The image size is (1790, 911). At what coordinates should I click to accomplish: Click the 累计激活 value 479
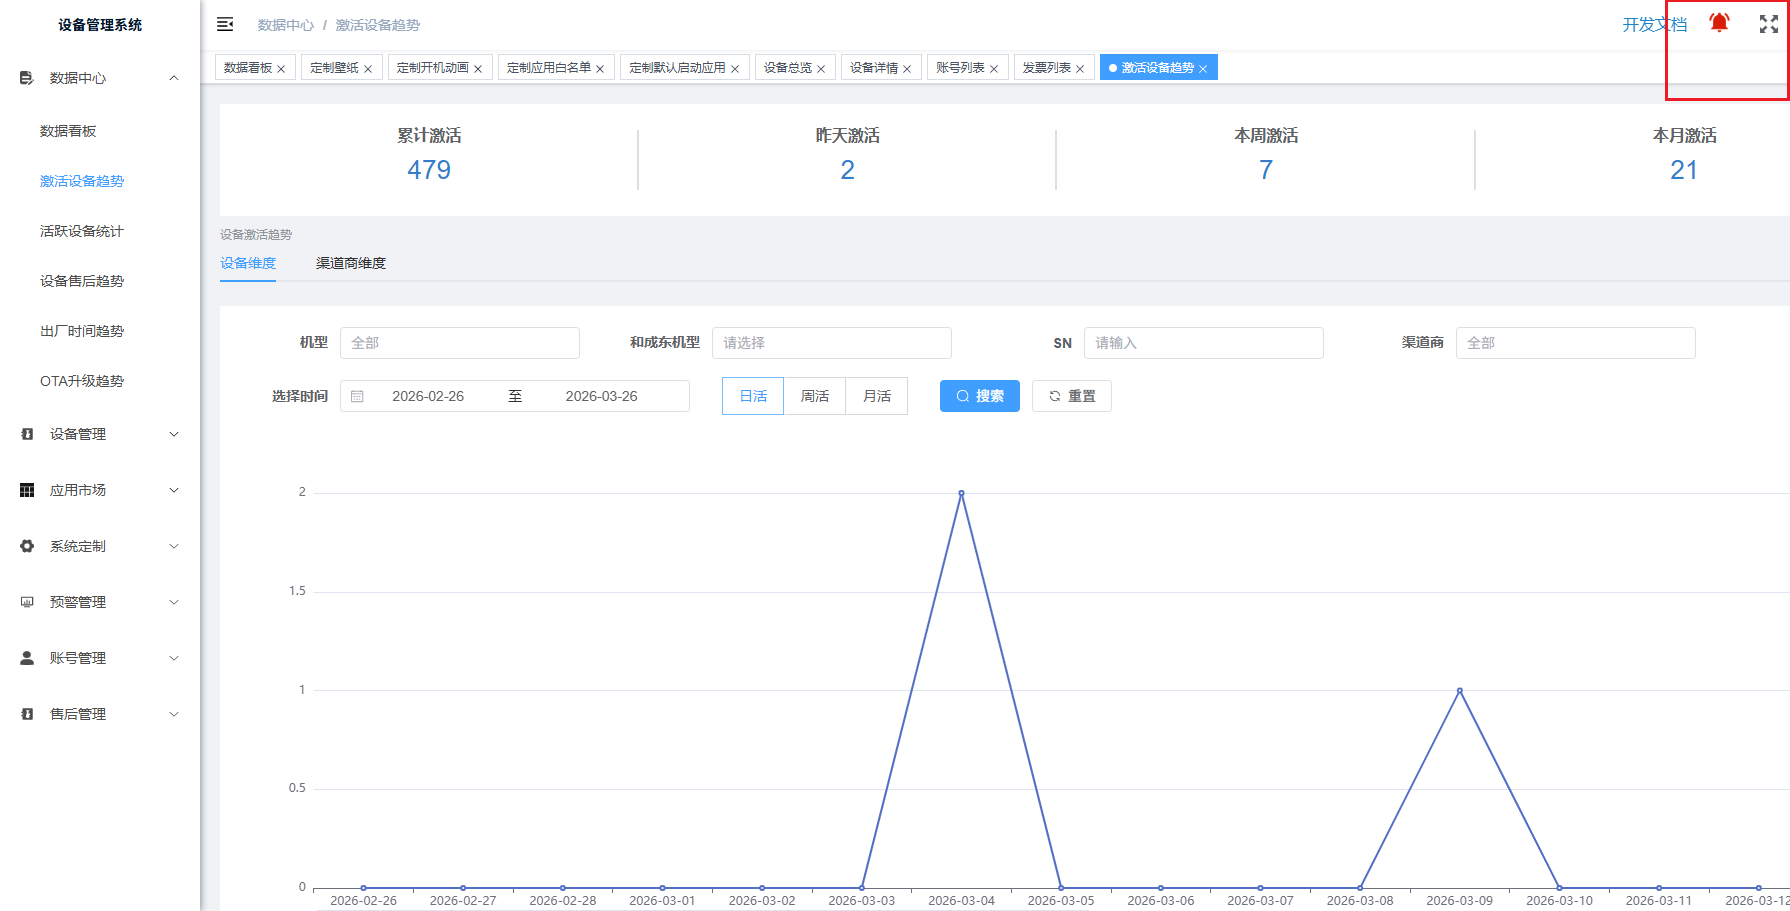coord(429,170)
